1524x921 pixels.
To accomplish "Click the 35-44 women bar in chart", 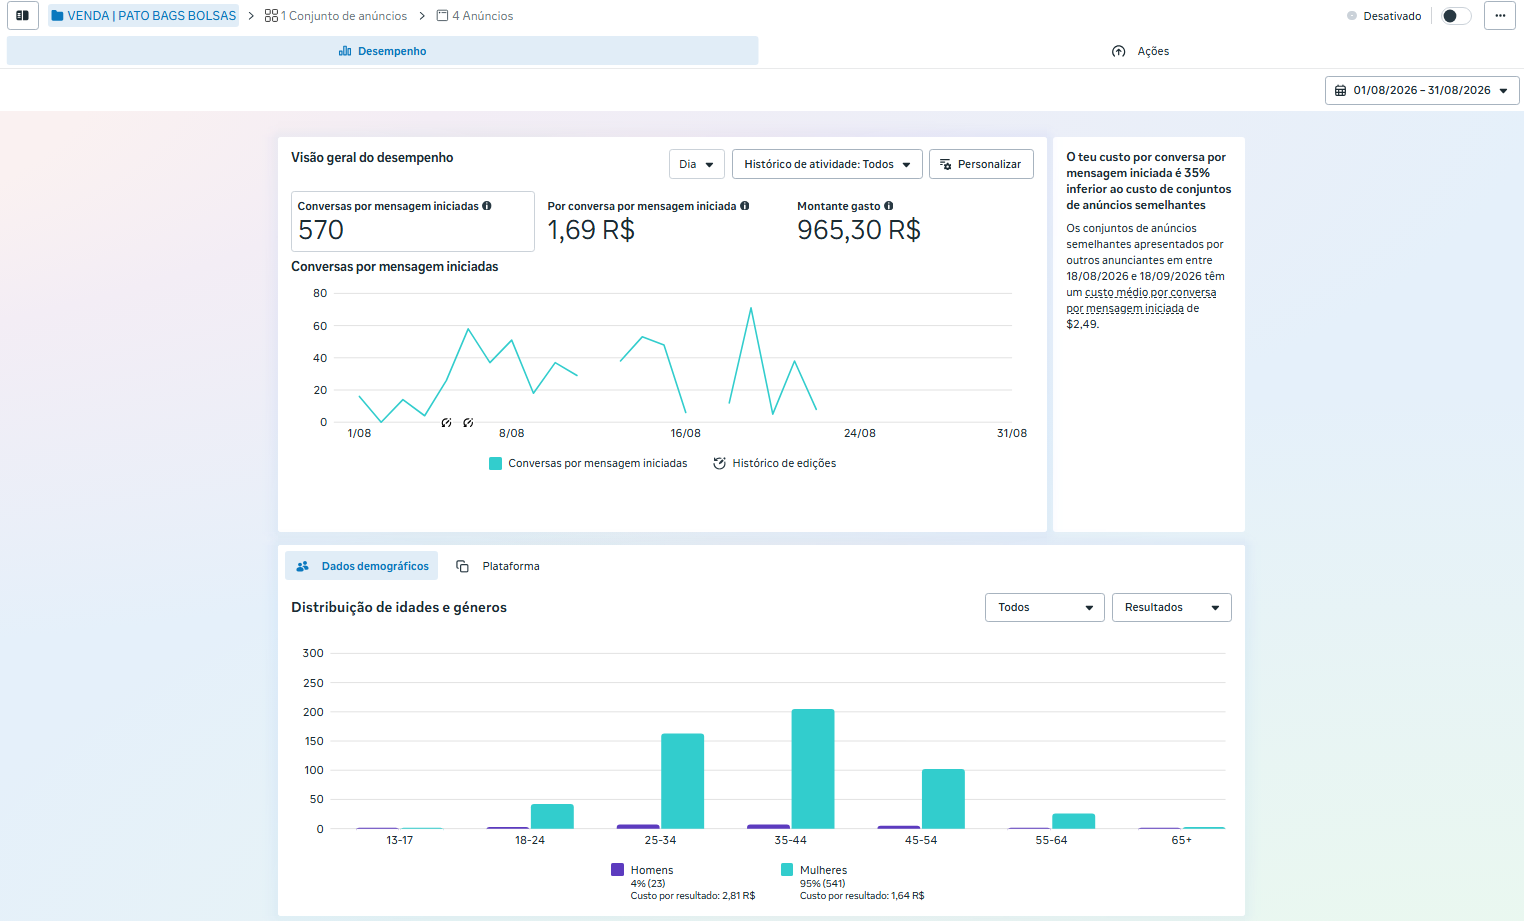I will (813, 769).
